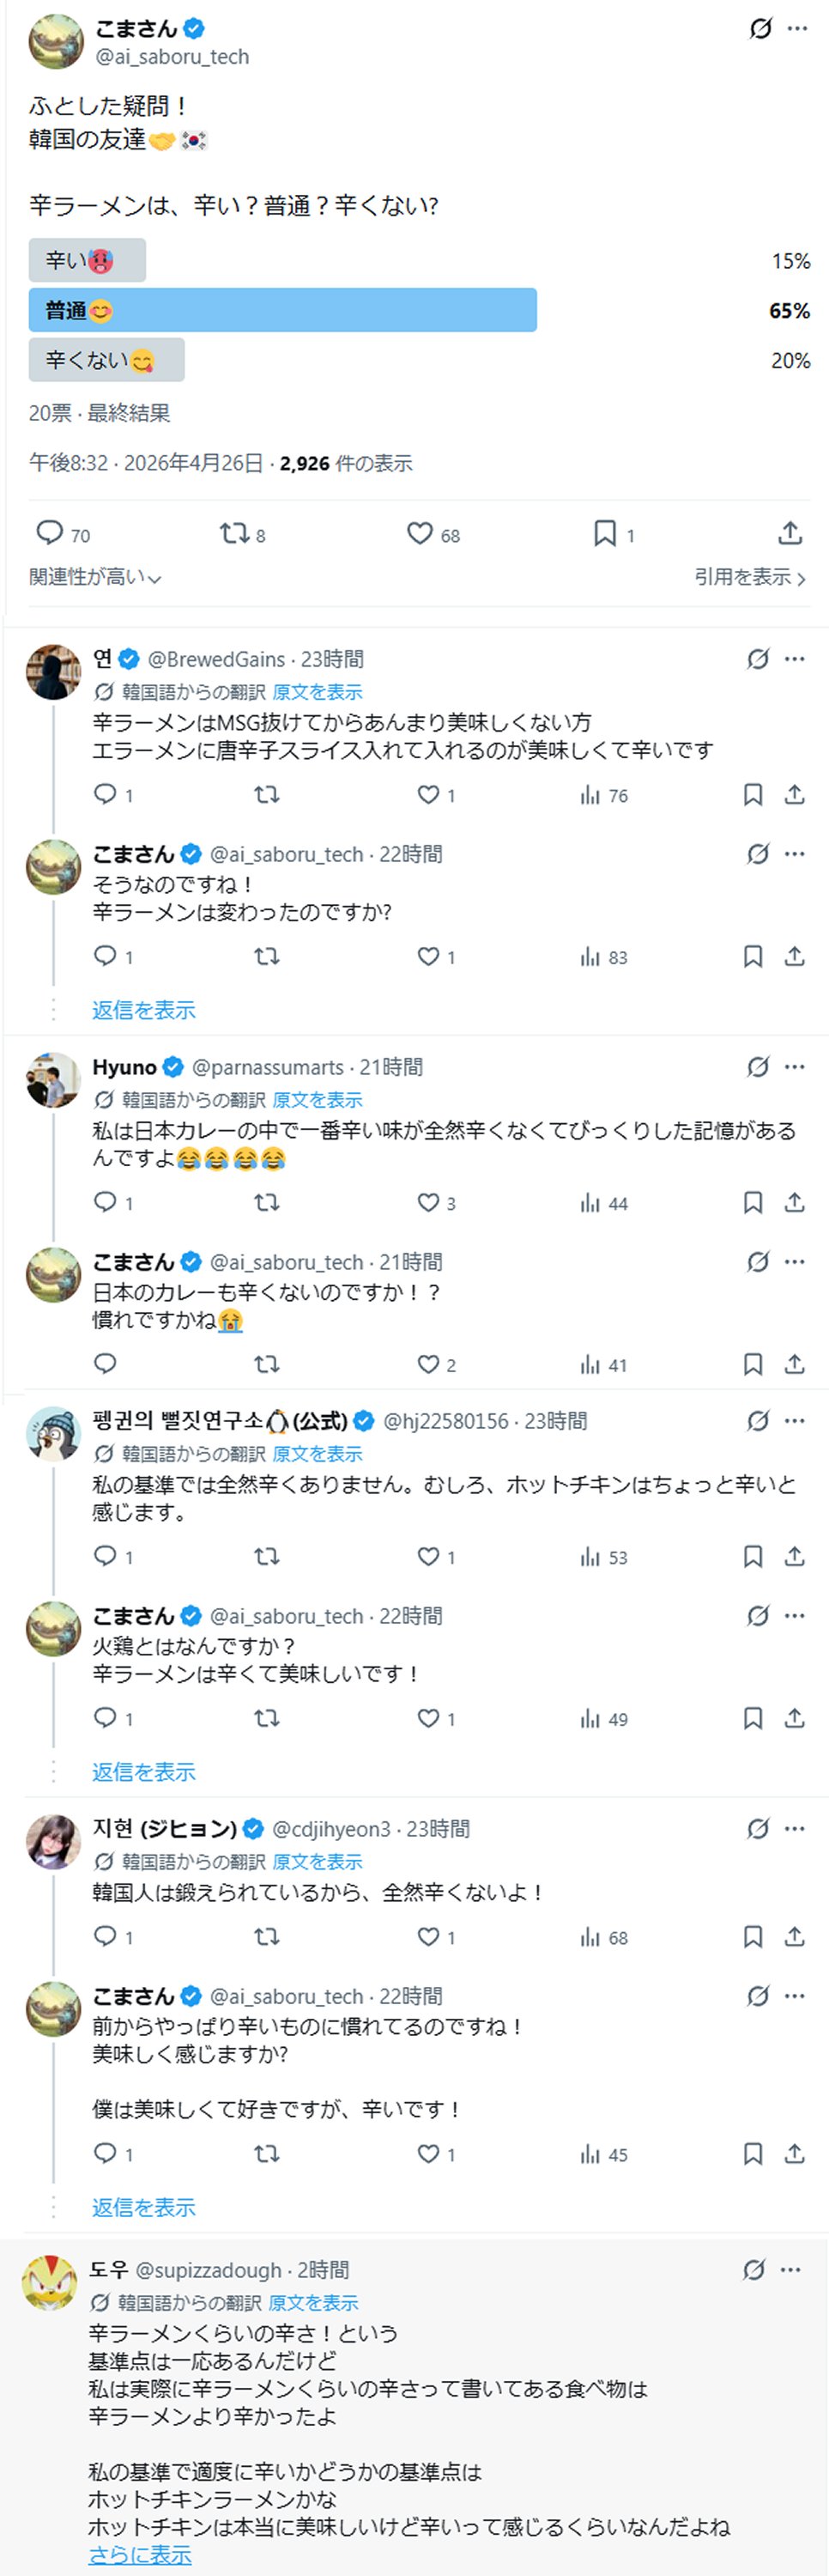The width and height of the screenshot is (829, 2576).
Task: Like the main poll post with 68 likes
Action: (x=420, y=534)
